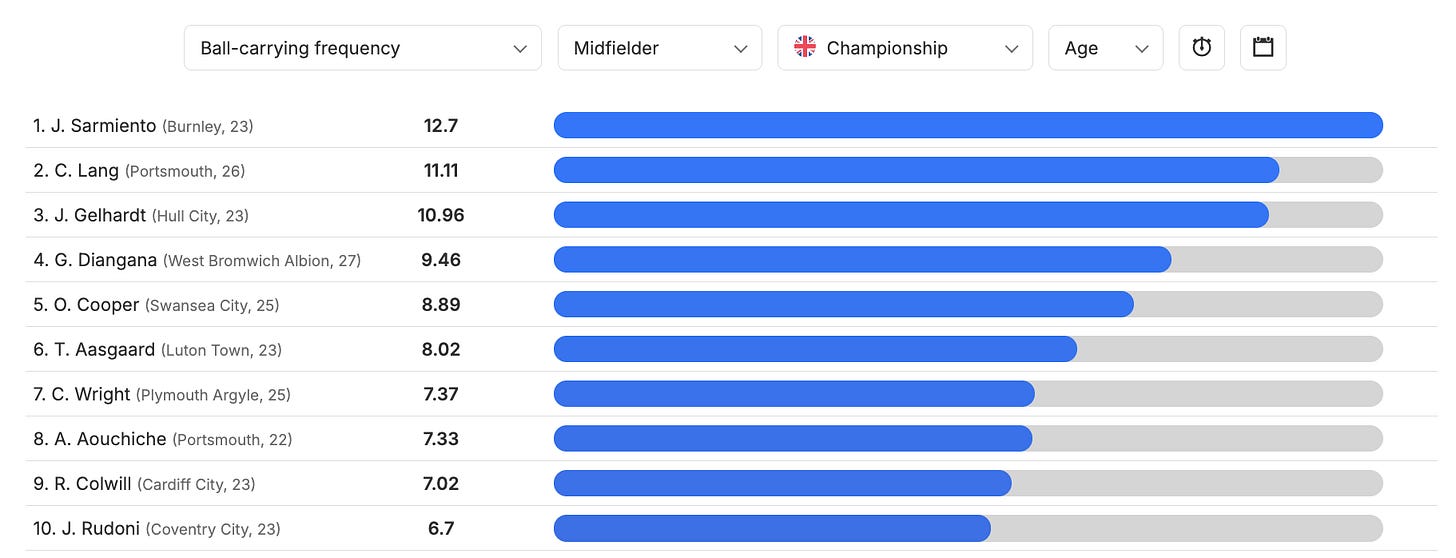
Task: Click G. Diangana player name
Action: (105, 260)
